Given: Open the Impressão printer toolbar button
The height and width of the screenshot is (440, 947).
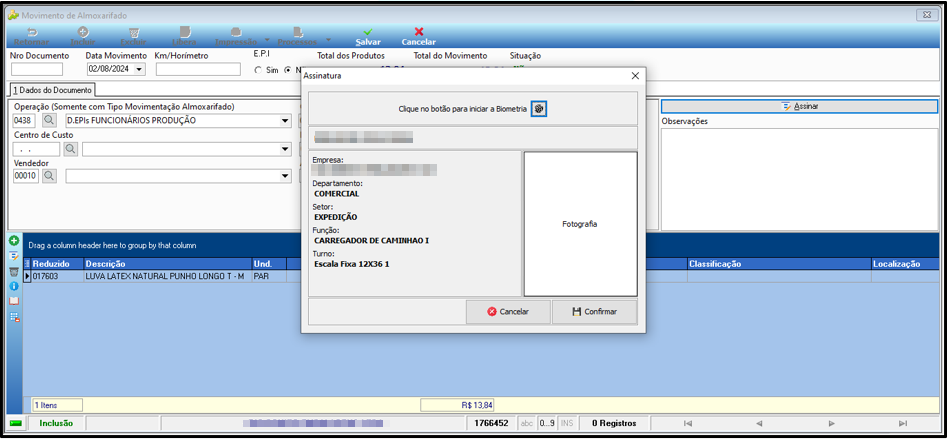Looking at the screenshot, I should coord(236,36).
